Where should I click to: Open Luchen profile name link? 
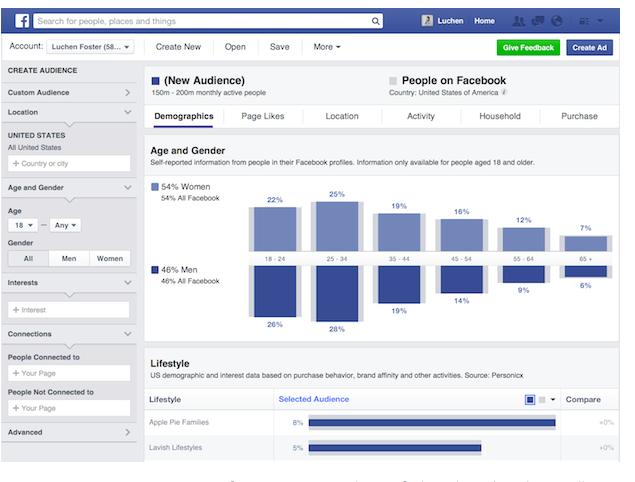(450, 21)
